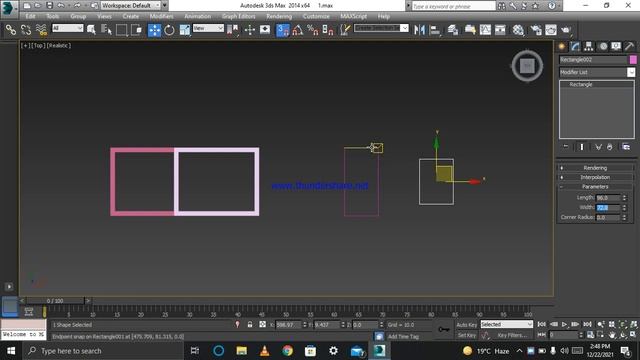
Task: Click the 3ds Max application logo button
Action: coord(9,9)
